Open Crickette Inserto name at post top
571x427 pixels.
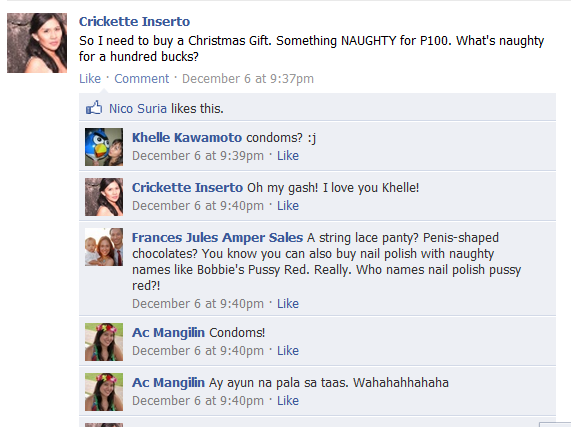click(x=134, y=21)
